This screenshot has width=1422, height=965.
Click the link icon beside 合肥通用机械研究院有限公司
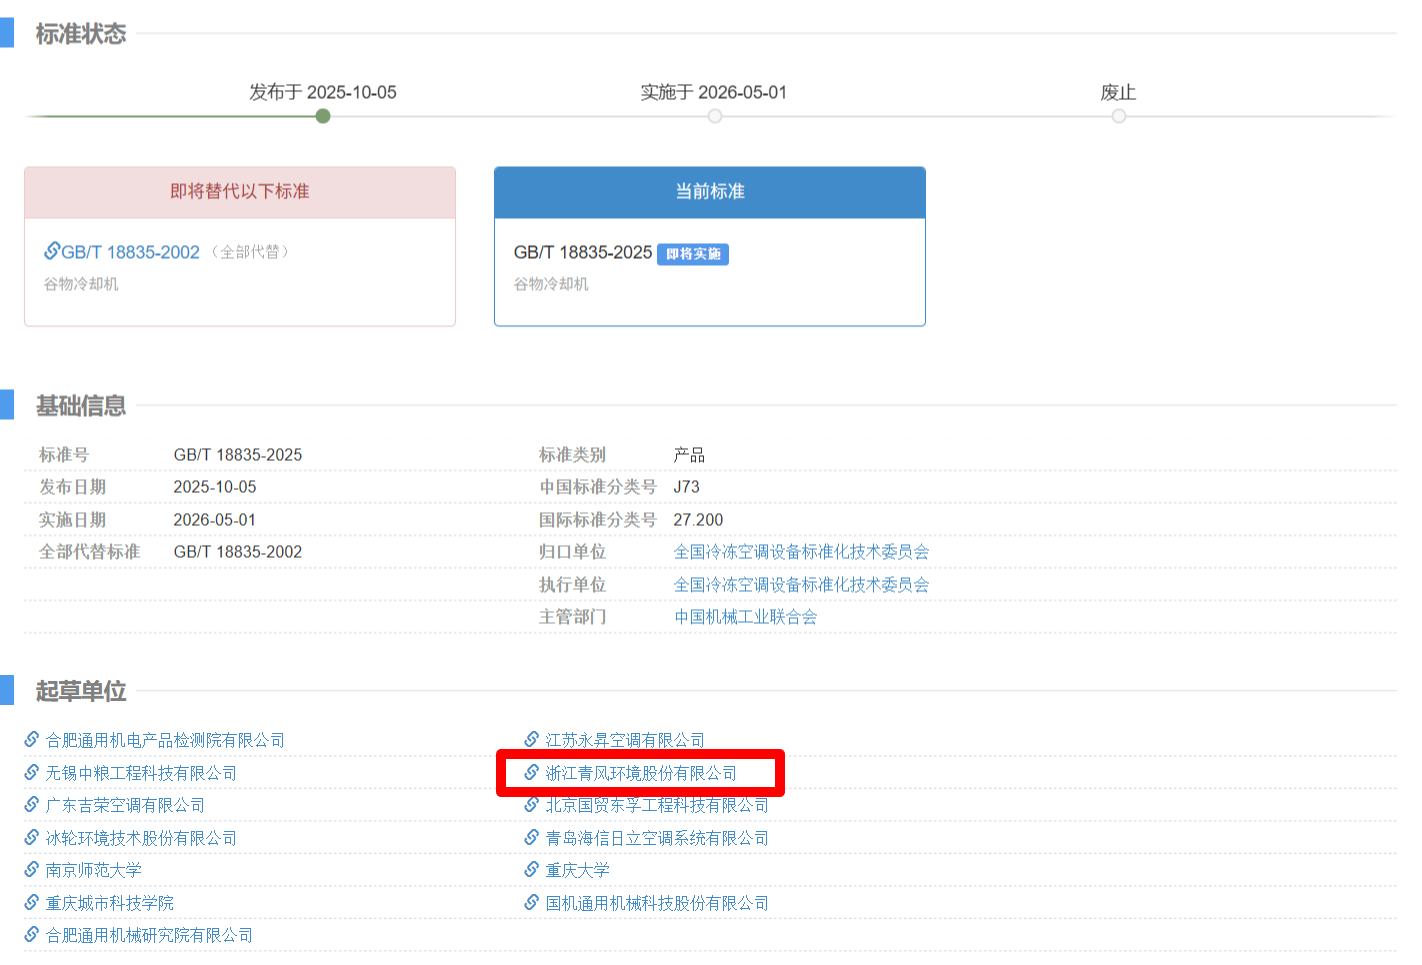[29, 934]
